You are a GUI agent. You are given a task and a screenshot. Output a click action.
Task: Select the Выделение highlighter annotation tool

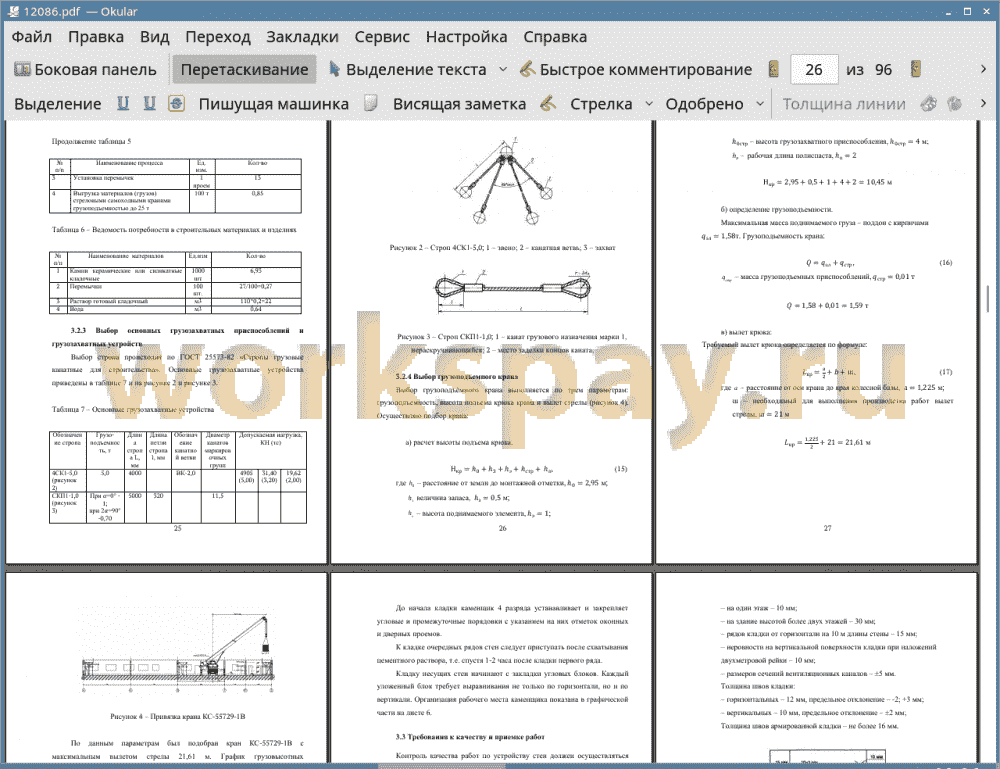(57, 104)
